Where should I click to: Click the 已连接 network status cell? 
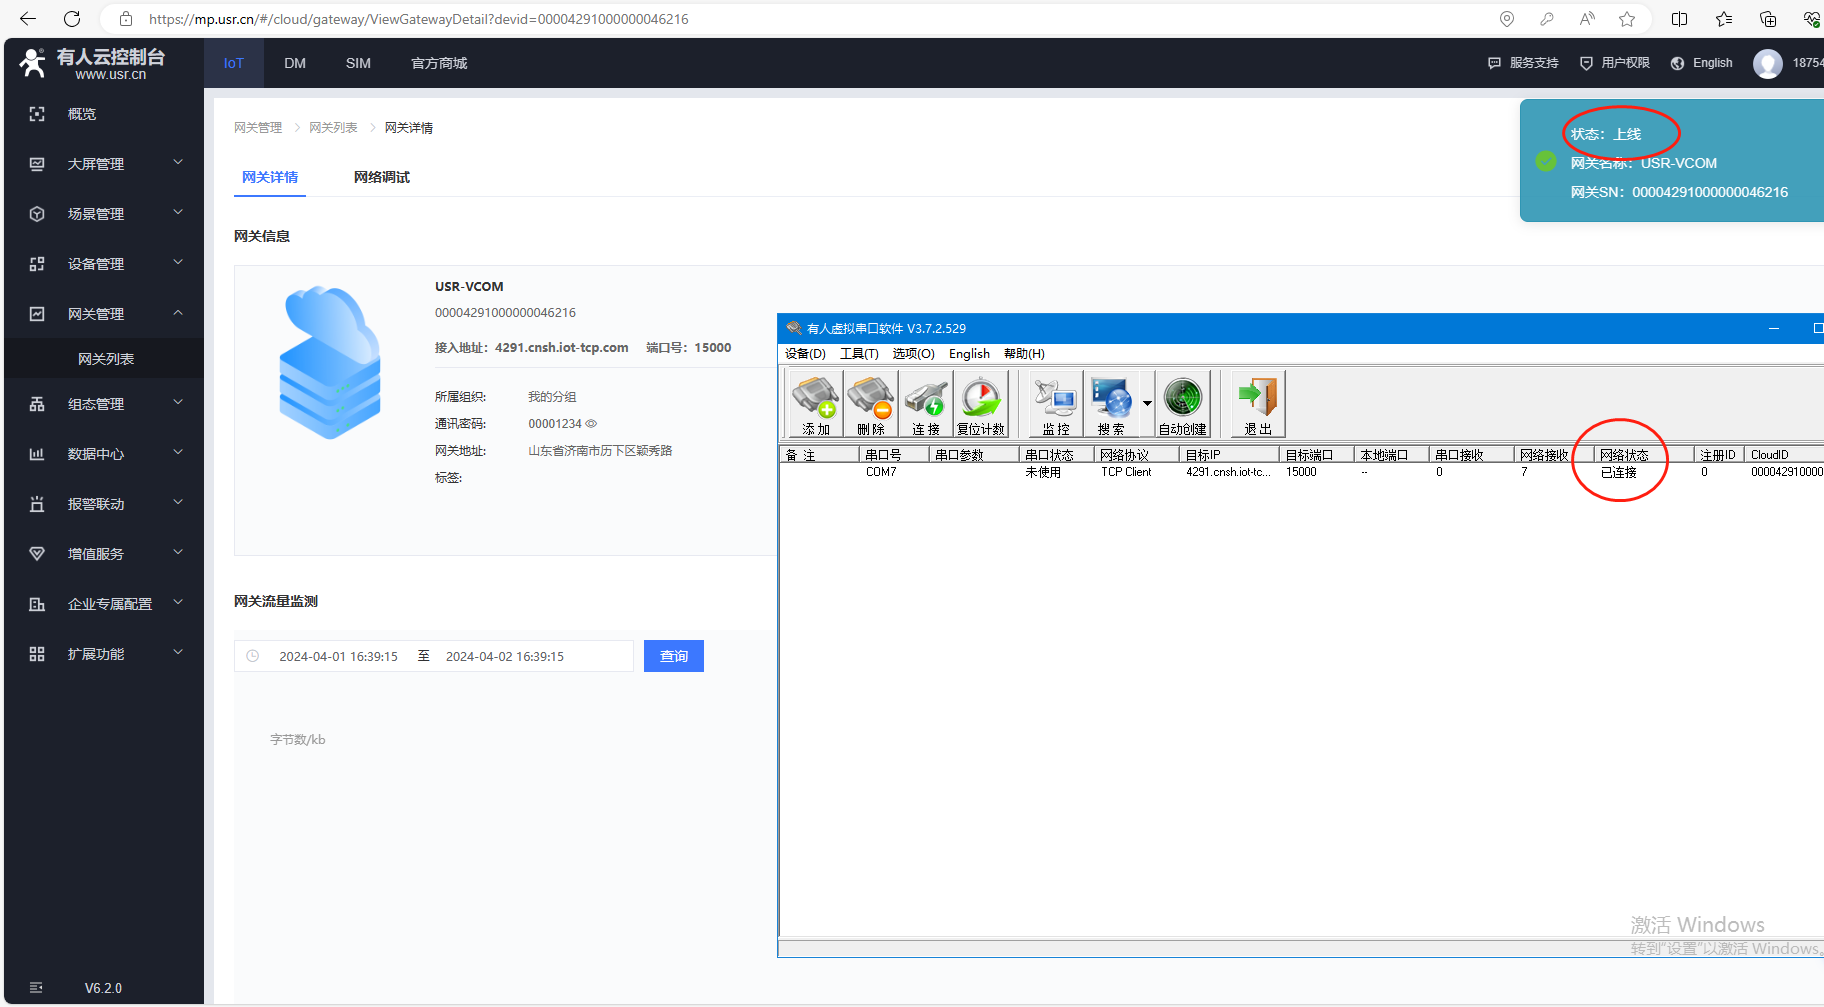(x=1618, y=472)
